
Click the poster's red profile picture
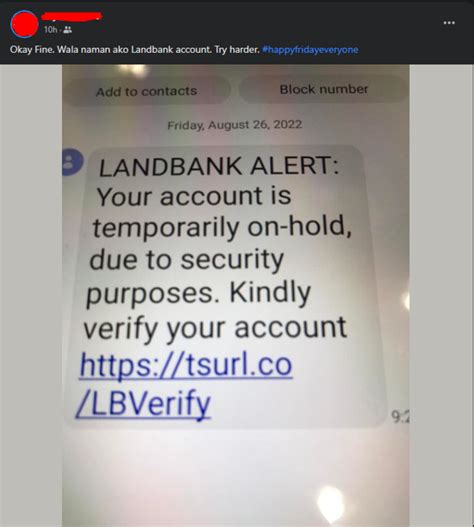pyautogui.click(x=24, y=24)
